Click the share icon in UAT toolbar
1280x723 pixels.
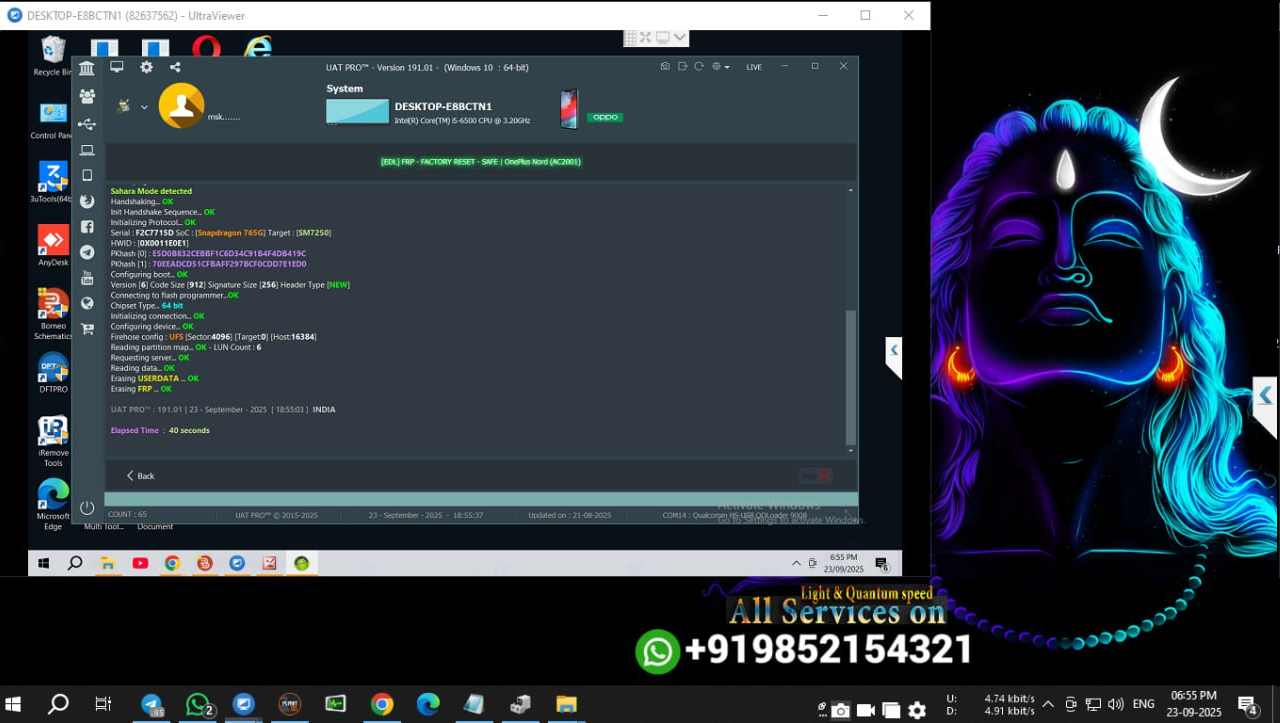(x=175, y=67)
